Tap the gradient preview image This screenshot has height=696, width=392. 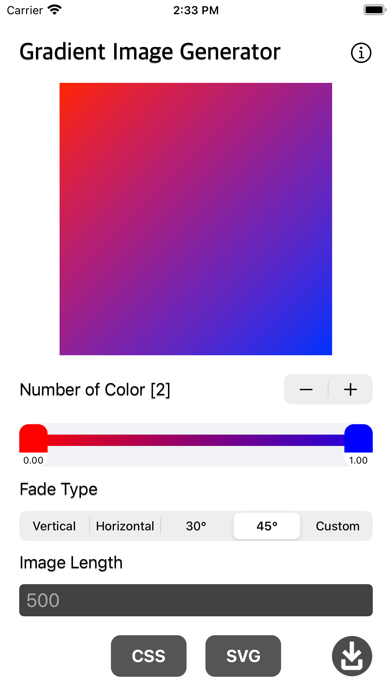coord(196,219)
